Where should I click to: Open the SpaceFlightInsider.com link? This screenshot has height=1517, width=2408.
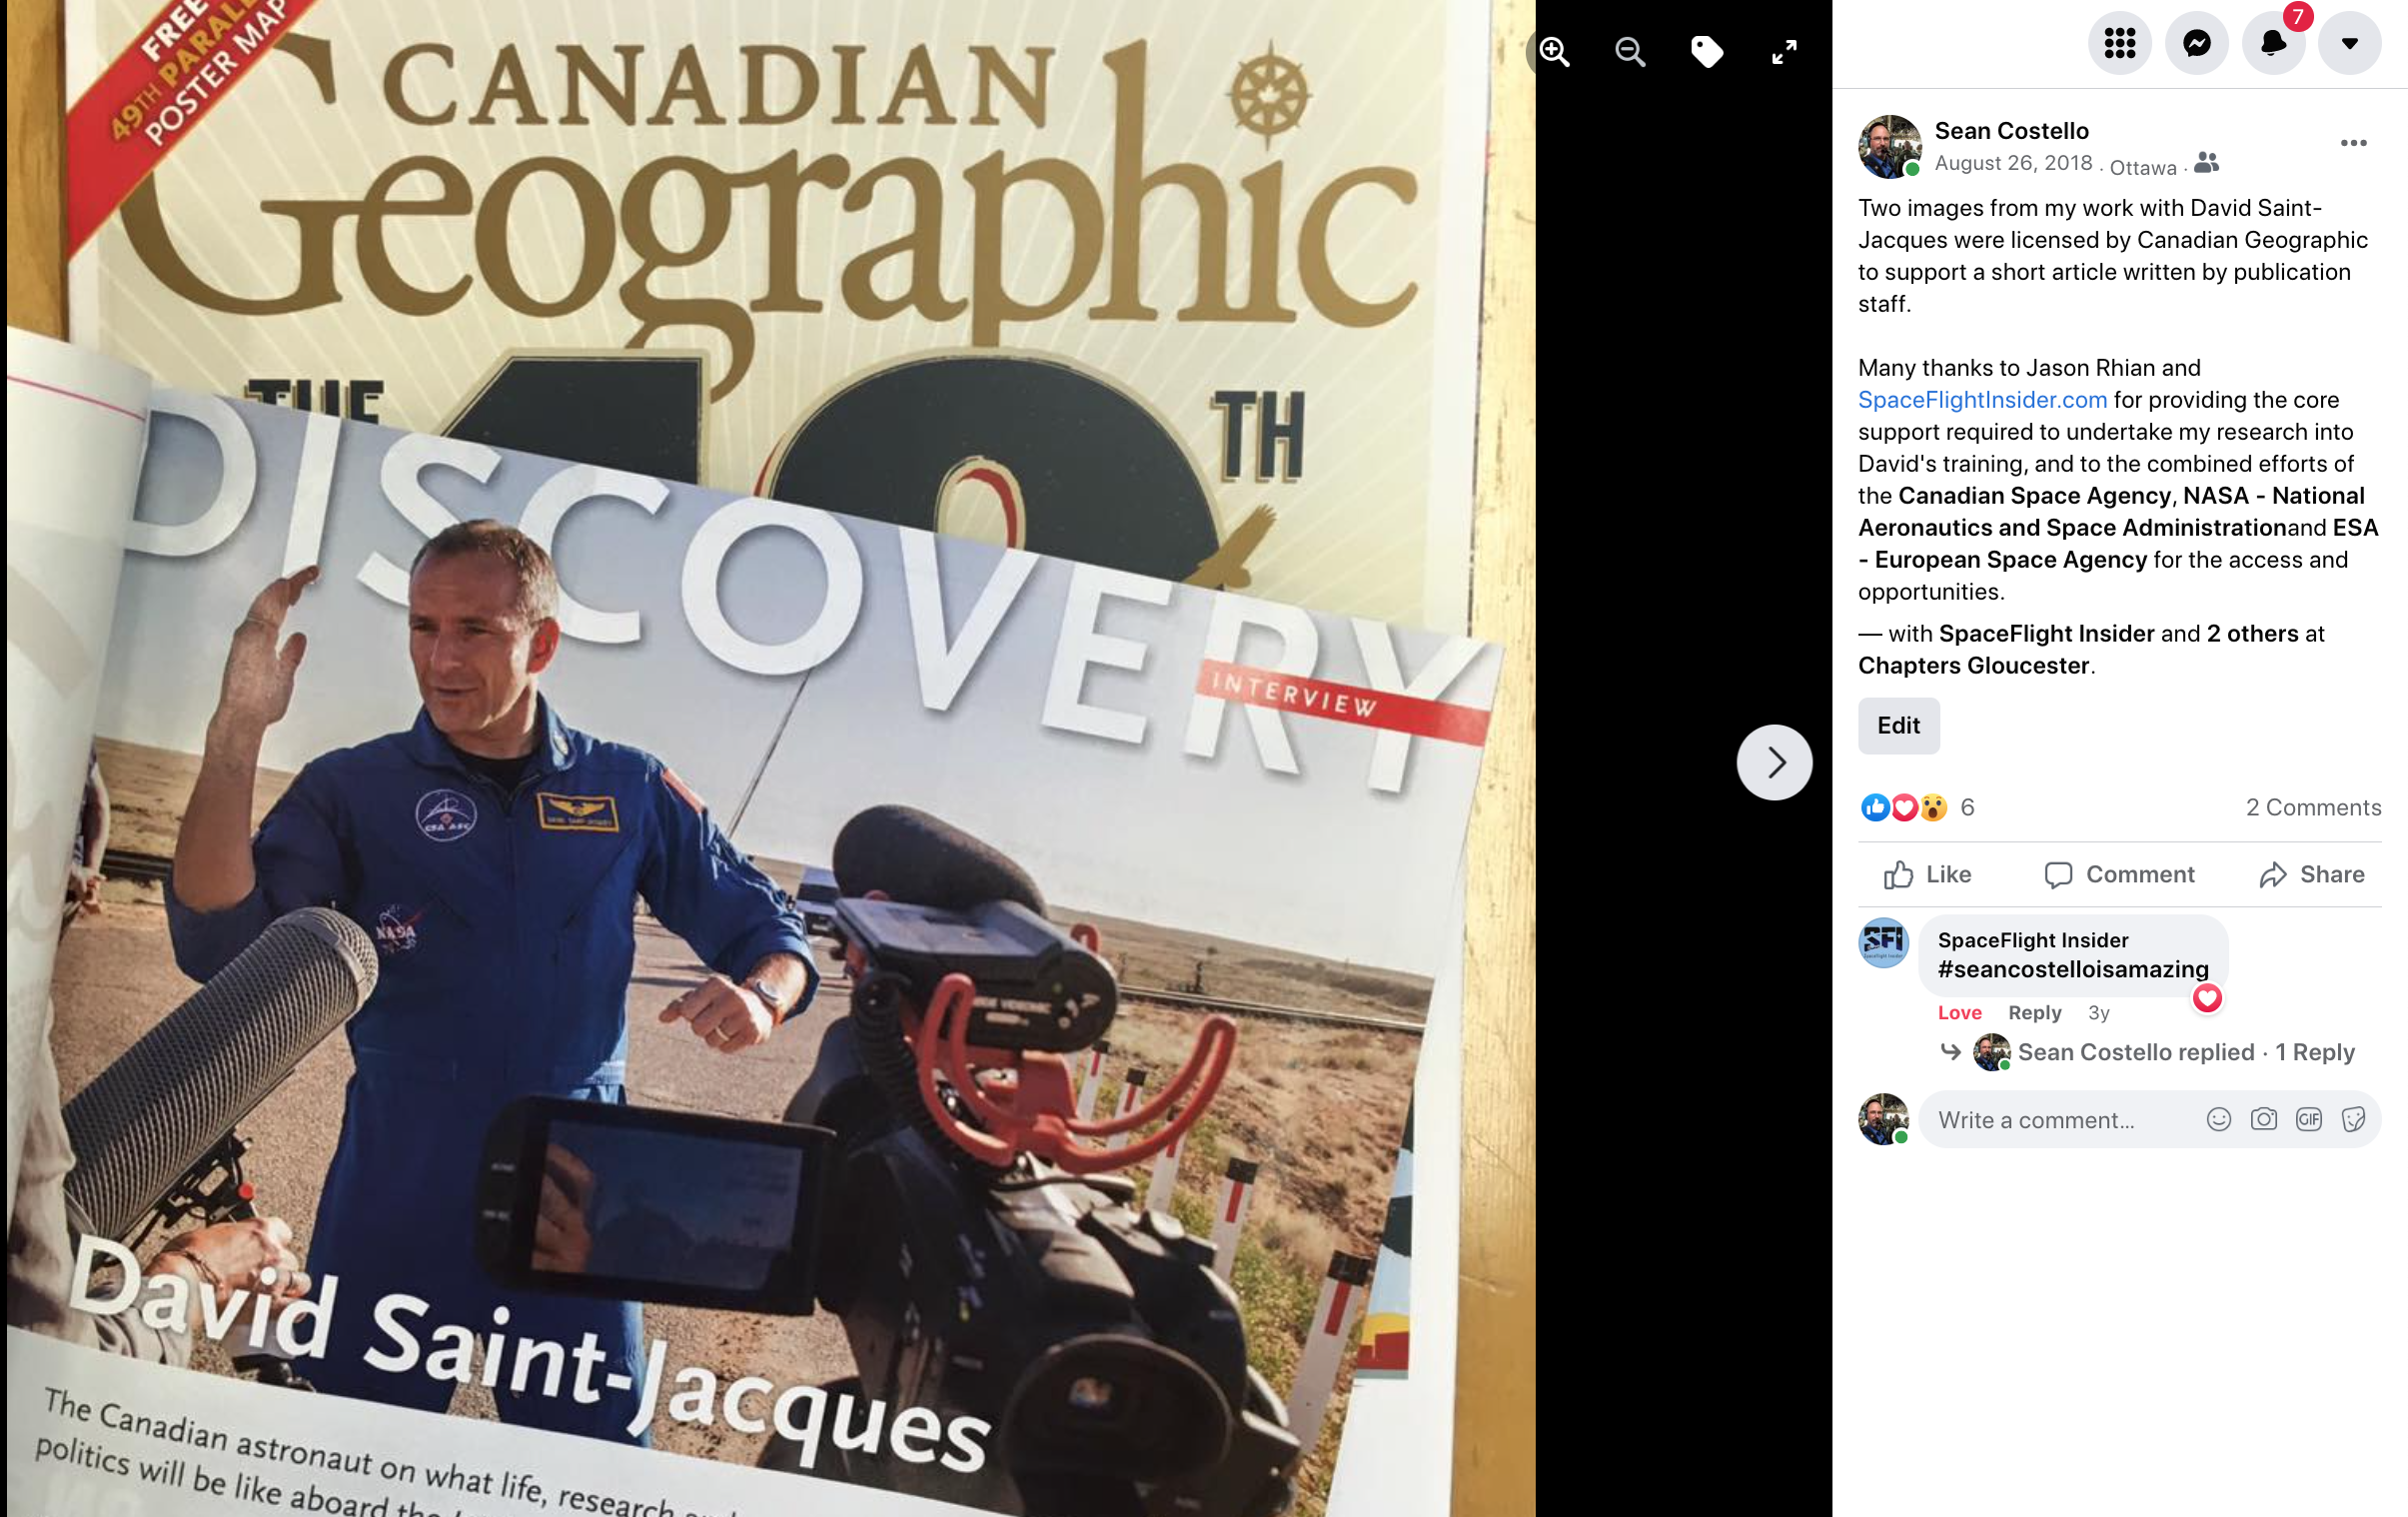click(x=1982, y=400)
